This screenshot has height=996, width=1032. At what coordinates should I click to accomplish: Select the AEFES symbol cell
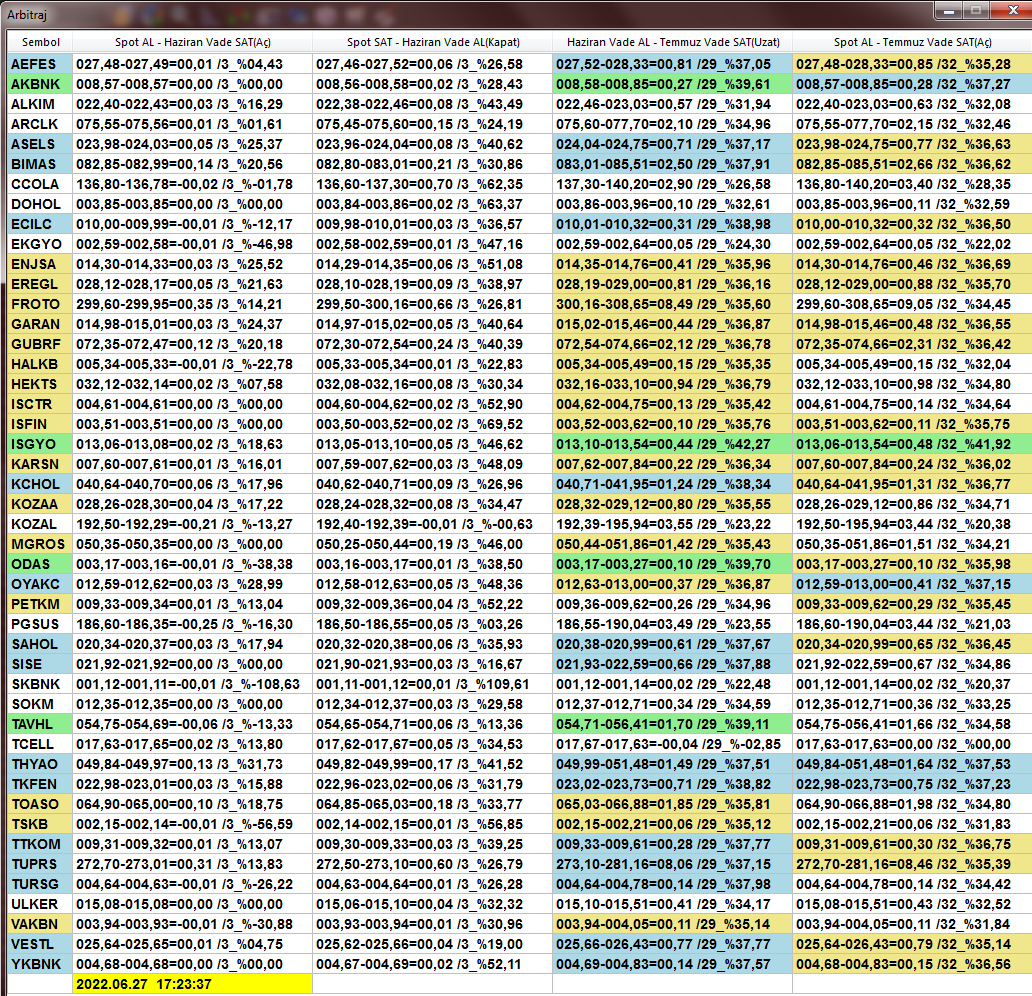[x=39, y=64]
